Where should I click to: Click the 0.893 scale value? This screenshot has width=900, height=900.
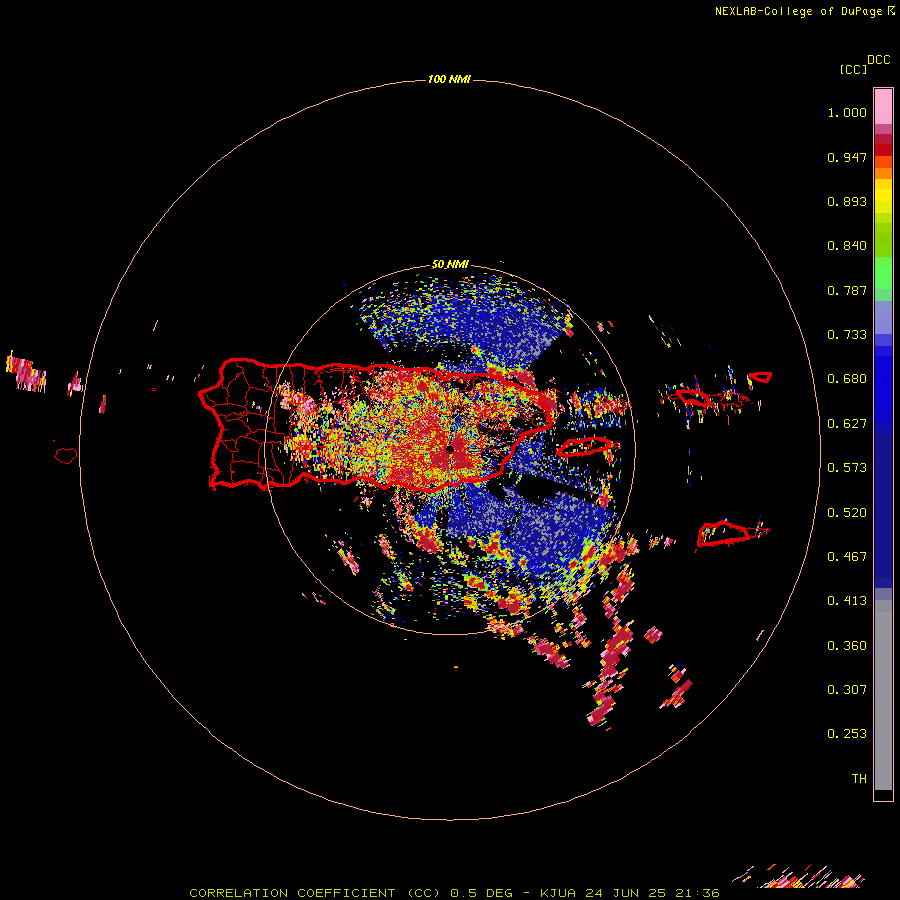847,201
